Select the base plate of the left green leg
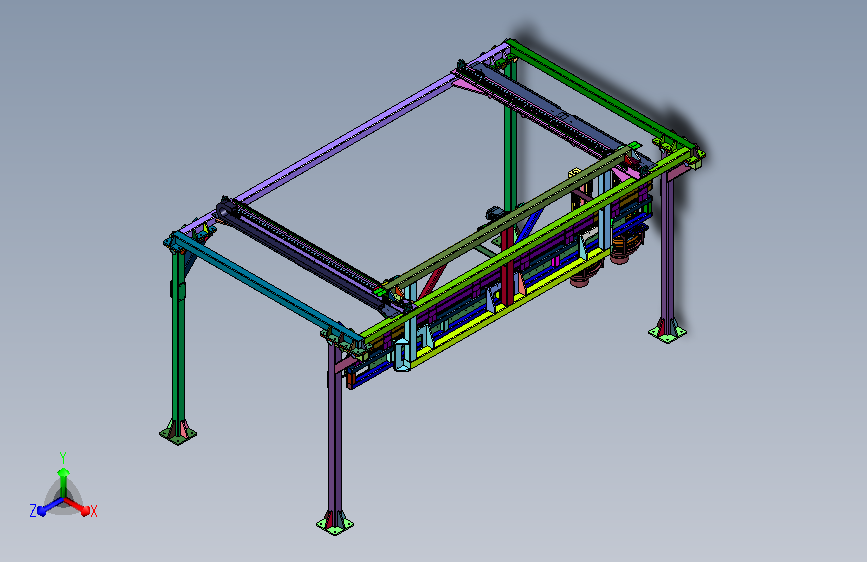This screenshot has height=562, width=867. pos(178,435)
